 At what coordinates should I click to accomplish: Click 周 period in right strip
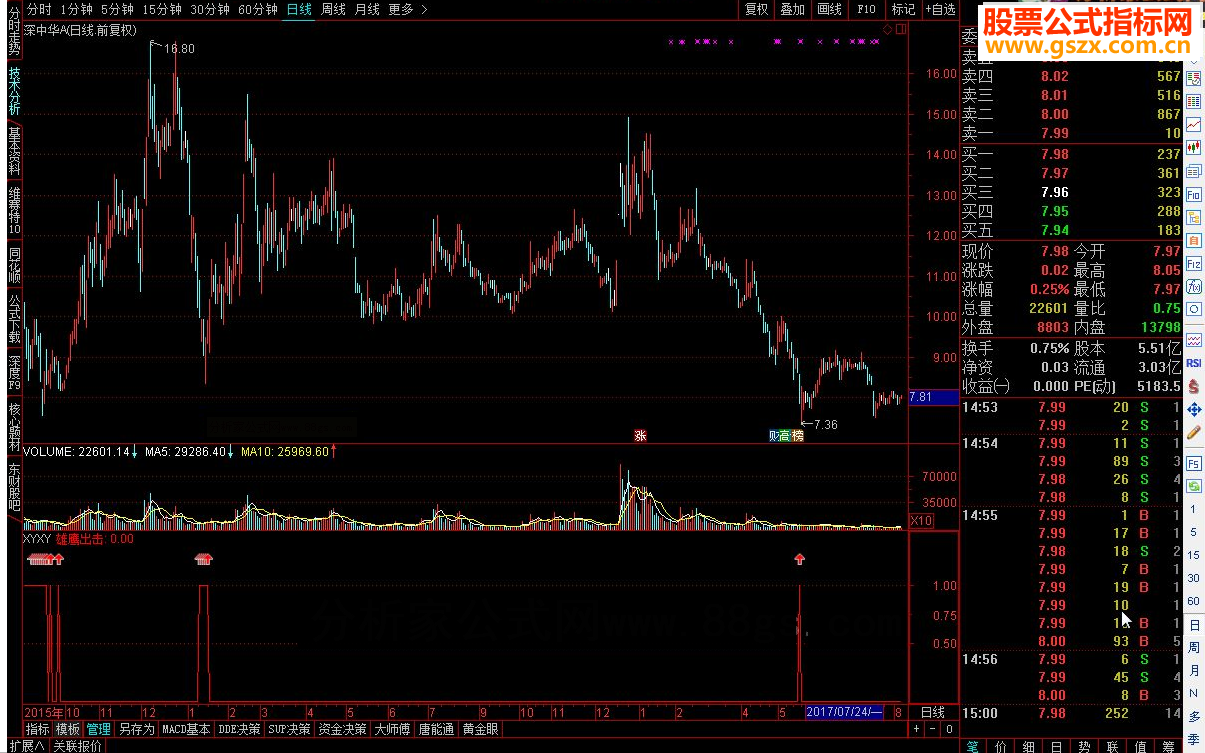pos(1194,648)
